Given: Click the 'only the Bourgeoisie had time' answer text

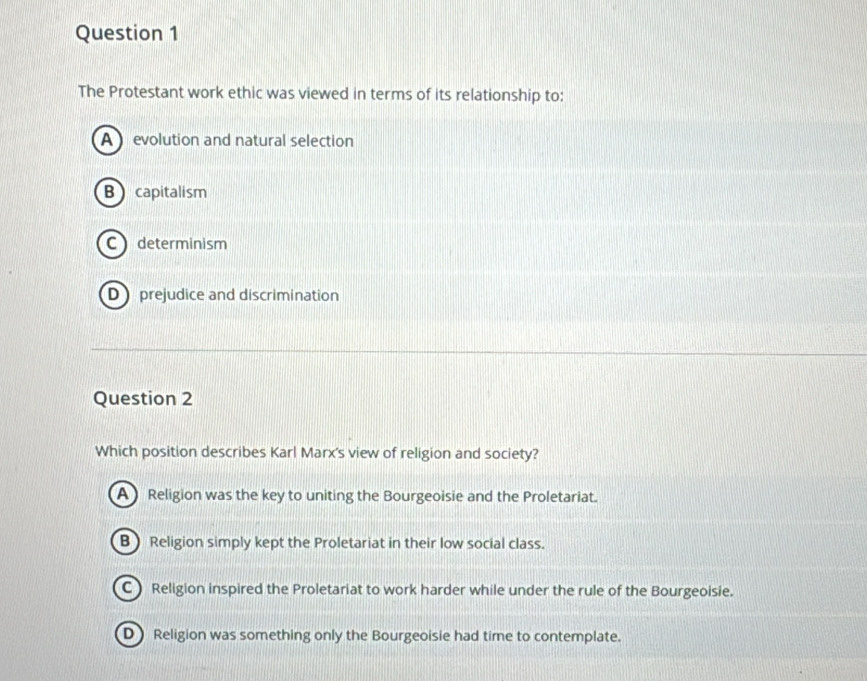Looking at the screenshot, I should click(388, 635).
